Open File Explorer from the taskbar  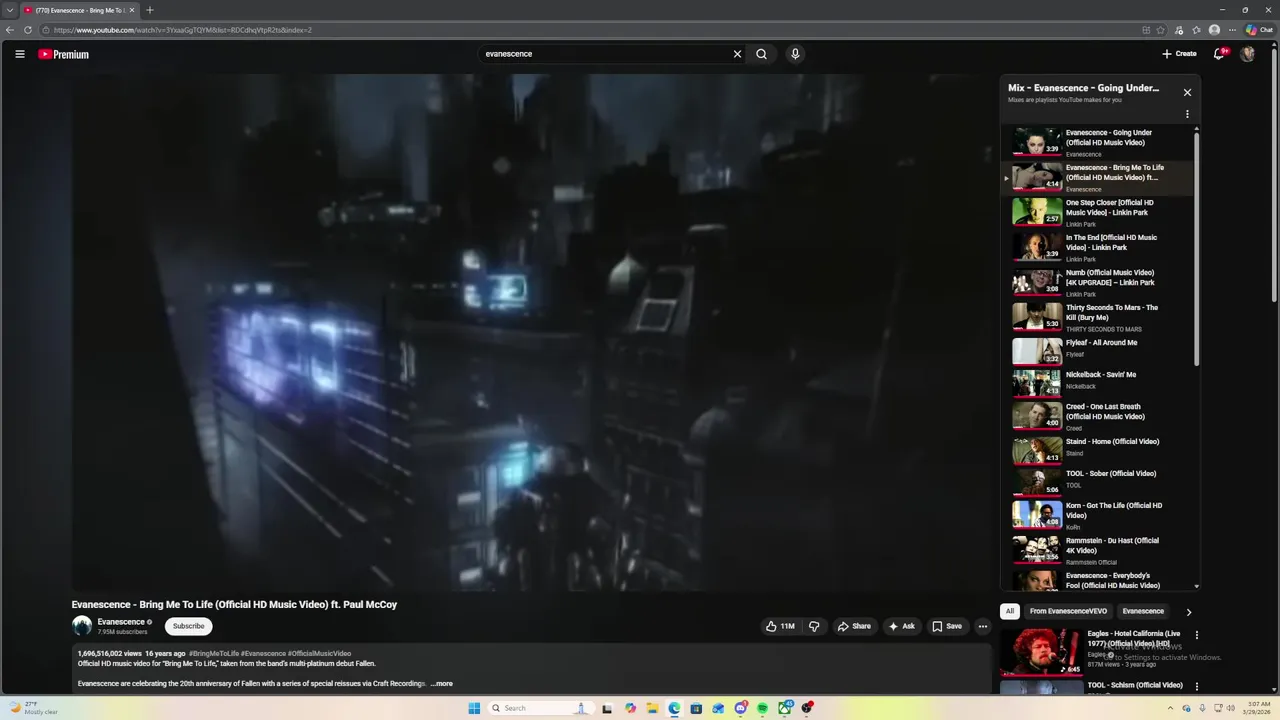[x=652, y=708]
